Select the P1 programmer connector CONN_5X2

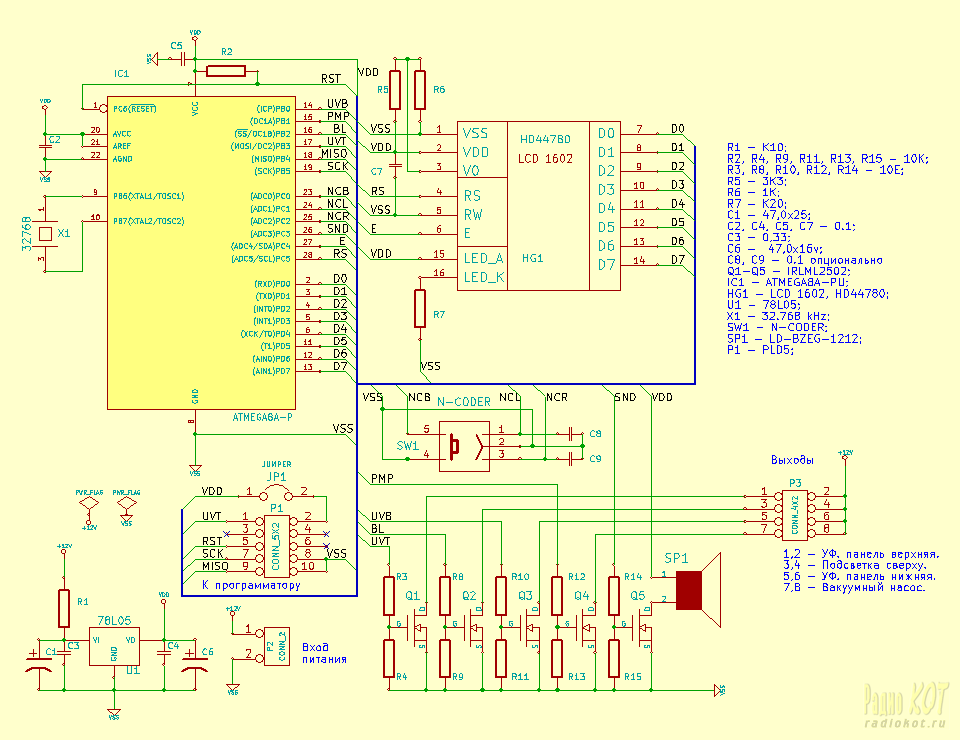tap(277, 546)
